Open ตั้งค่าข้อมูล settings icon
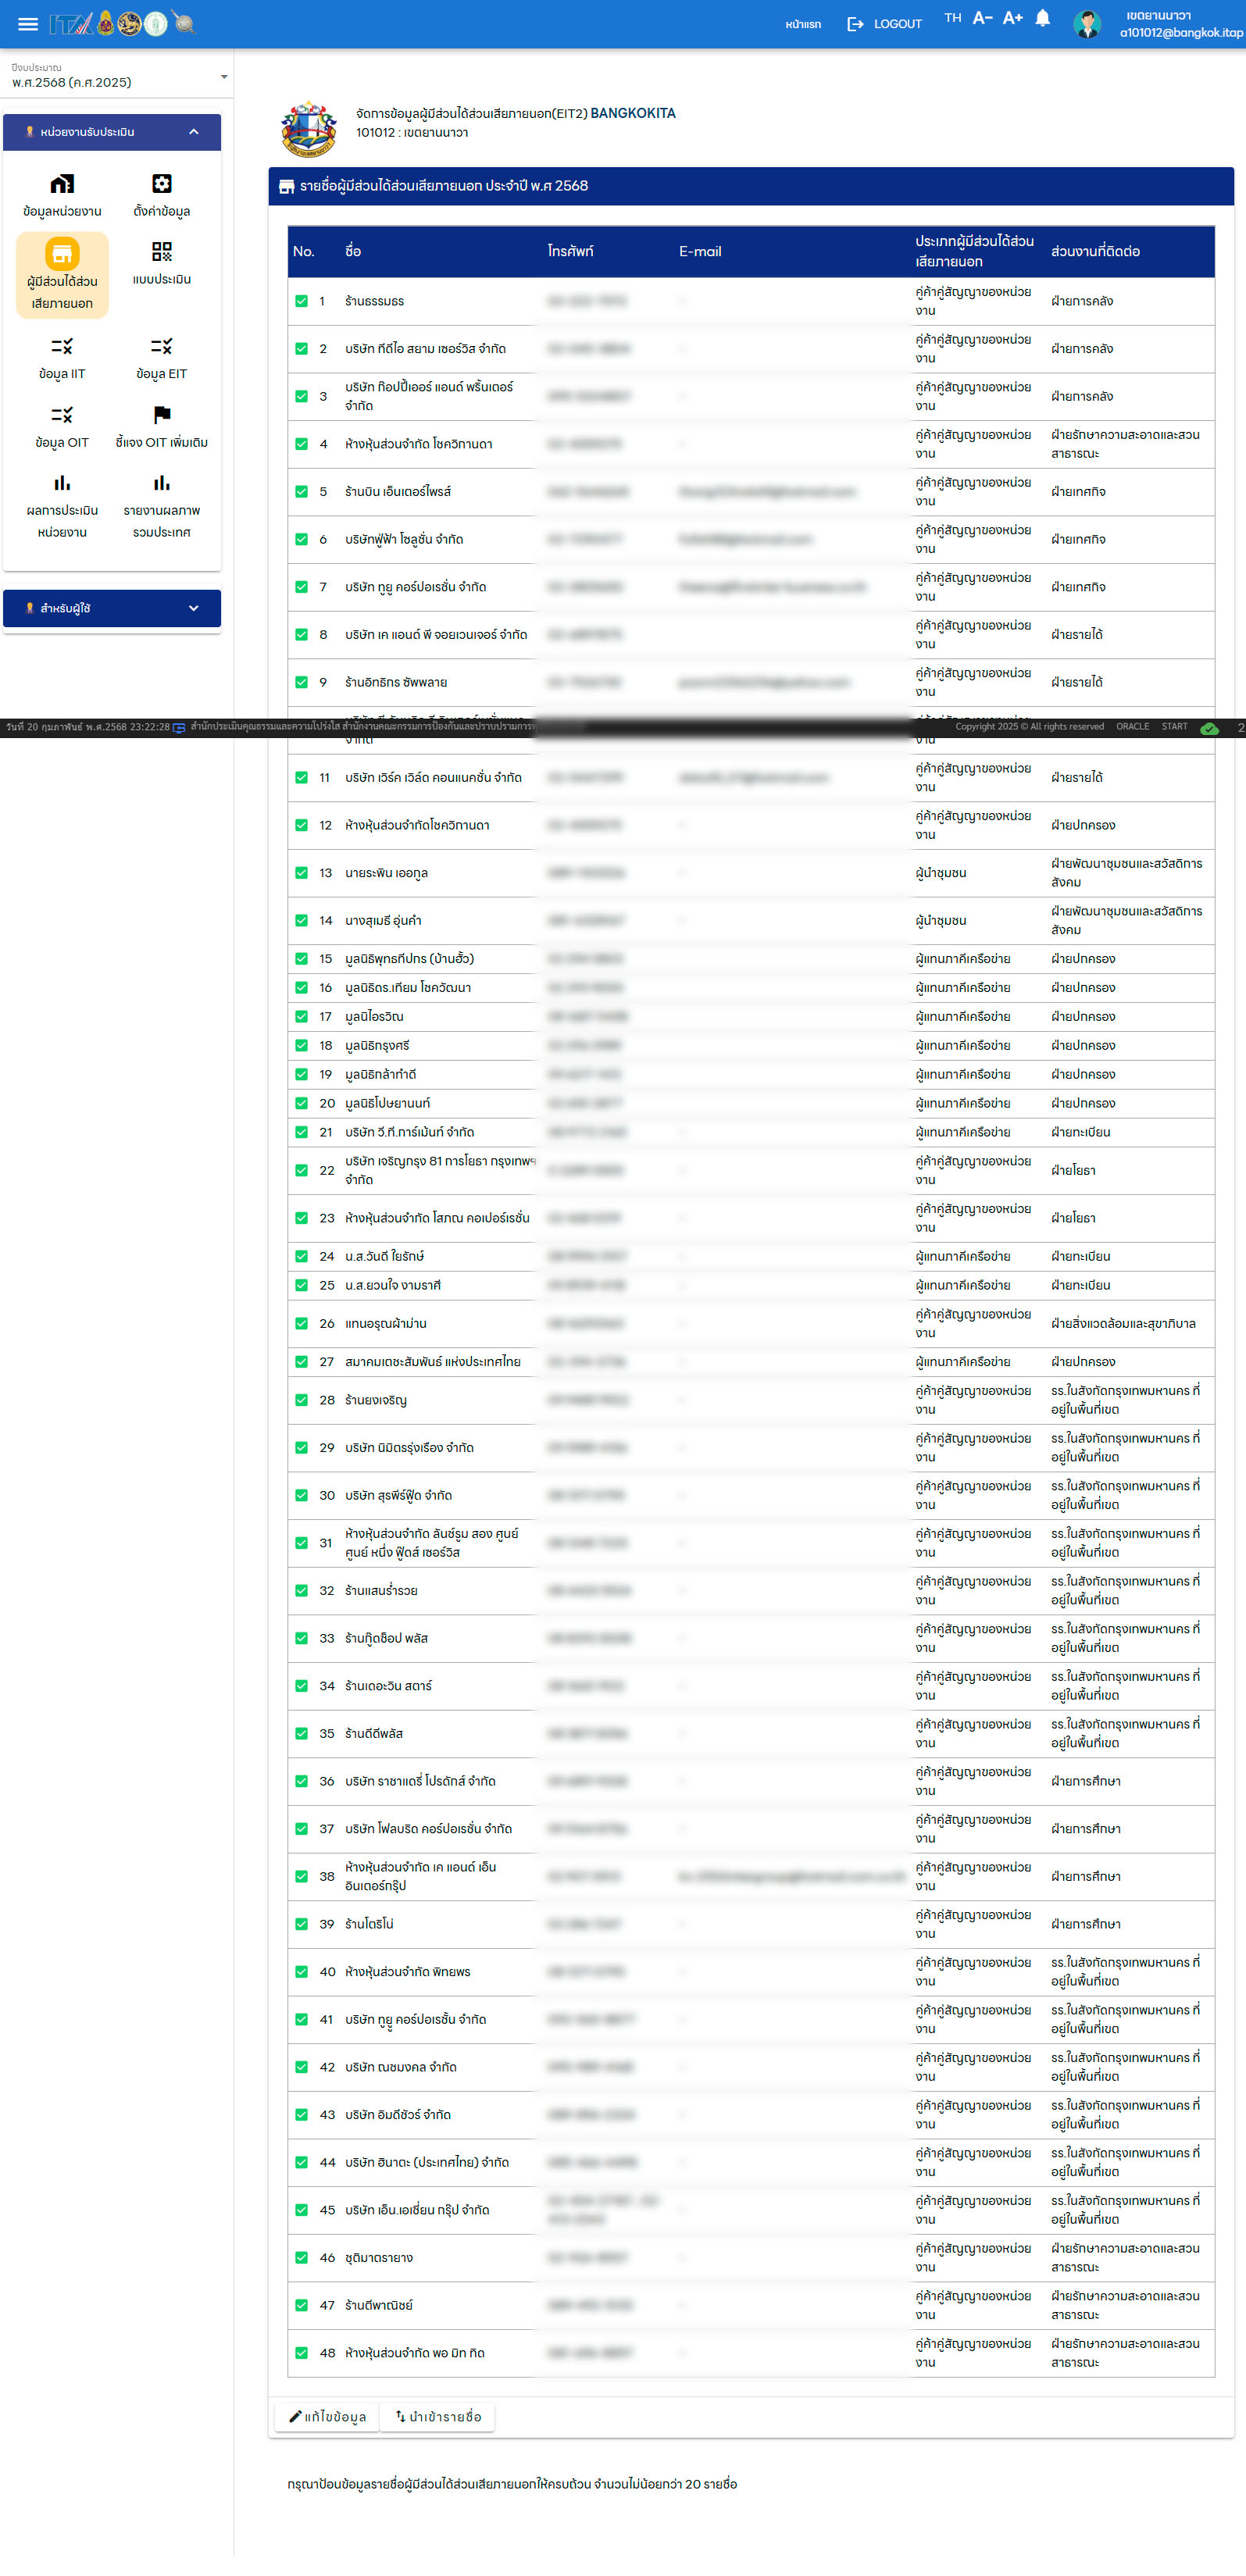The width and height of the screenshot is (1246, 2576). [161, 184]
